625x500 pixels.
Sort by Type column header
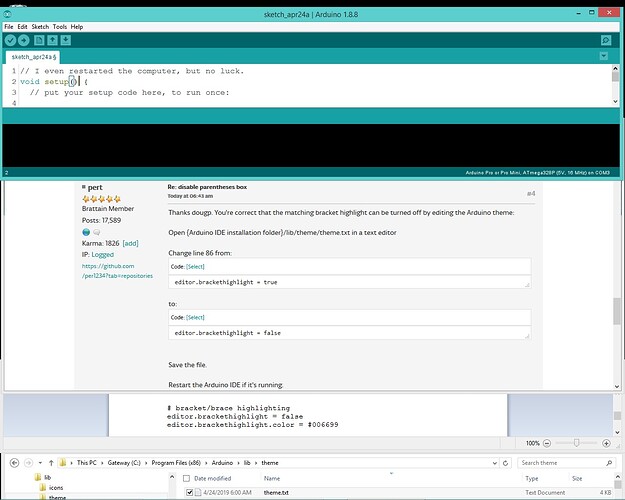531,478
